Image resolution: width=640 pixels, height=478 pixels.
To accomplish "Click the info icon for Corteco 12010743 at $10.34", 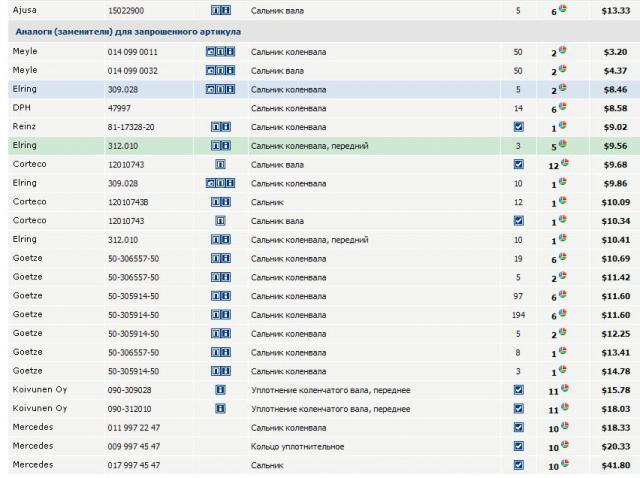I will [x=220, y=221].
